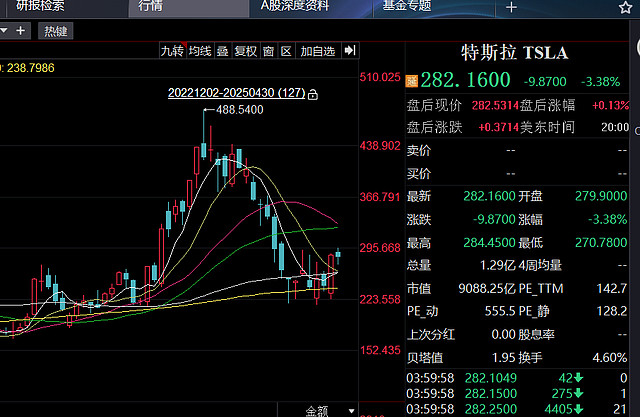
Task: Click the 开盘 279.9000 value
Action: coord(601,196)
